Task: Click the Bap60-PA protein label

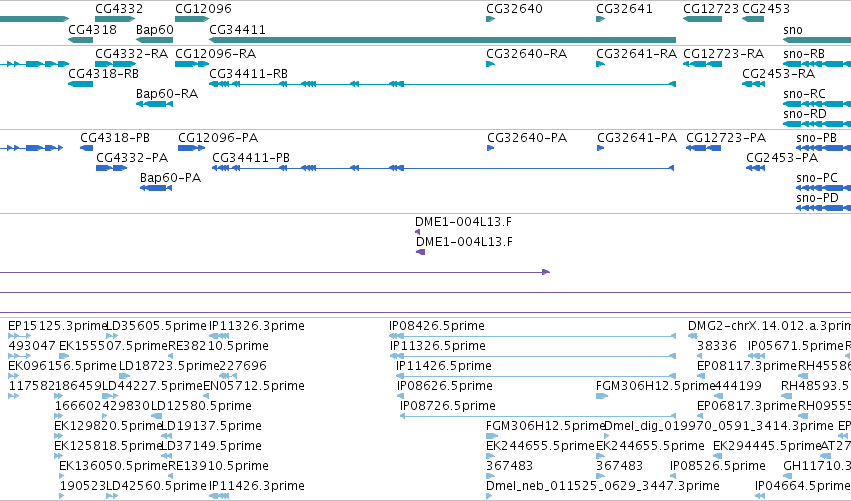Action: pos(170,178)
